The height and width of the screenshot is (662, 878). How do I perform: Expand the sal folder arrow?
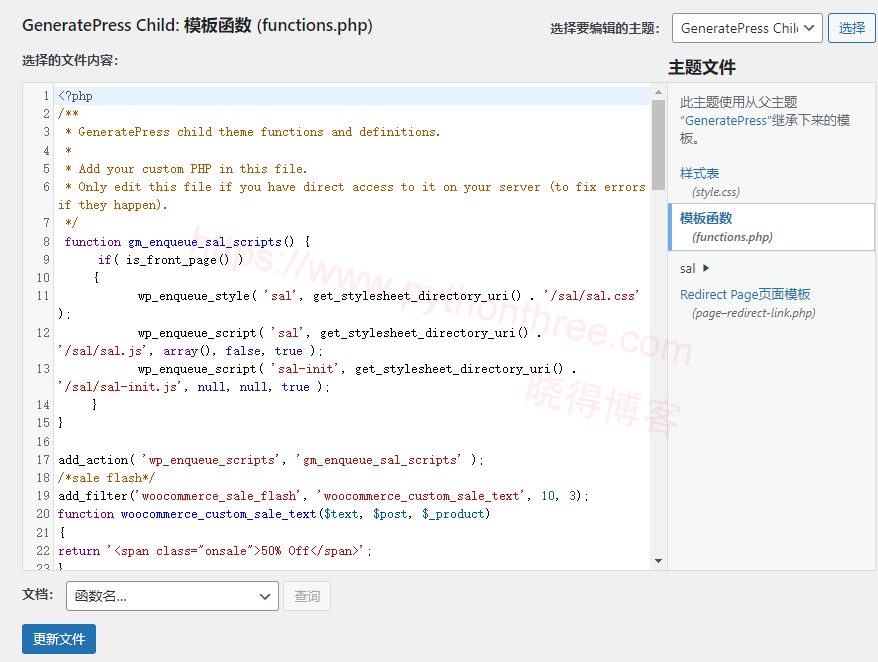[x=706, y=268]
